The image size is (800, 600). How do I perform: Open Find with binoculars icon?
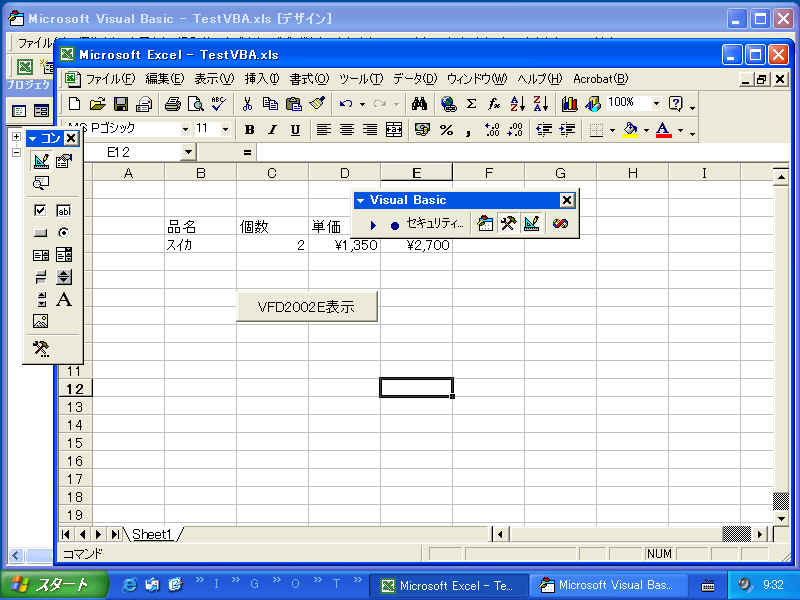pyautogui.click(x=419, y=104)
